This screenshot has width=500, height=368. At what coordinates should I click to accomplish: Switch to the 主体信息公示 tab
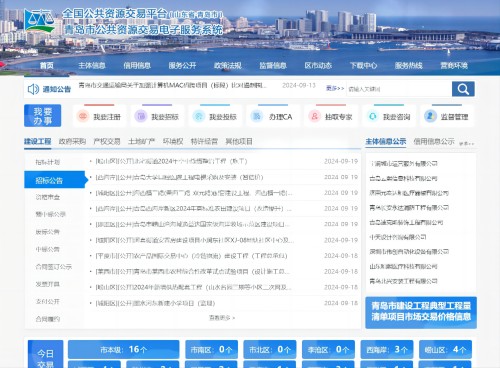point(386,141)
